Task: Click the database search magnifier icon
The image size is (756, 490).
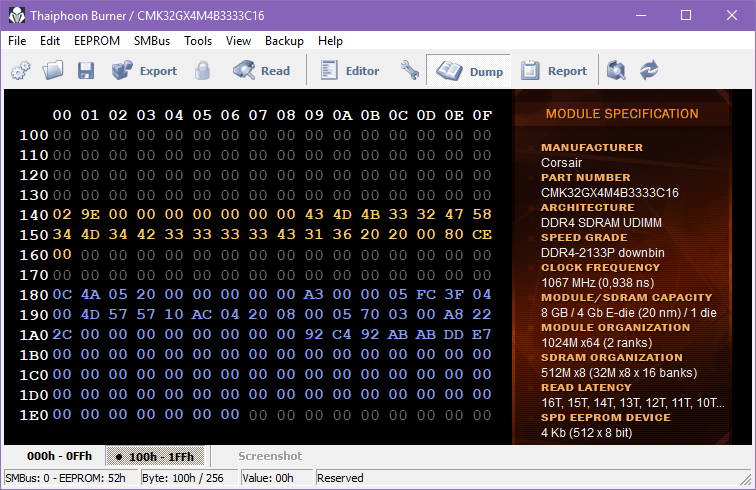Action: pyautogui.click(x=616, y=70)
